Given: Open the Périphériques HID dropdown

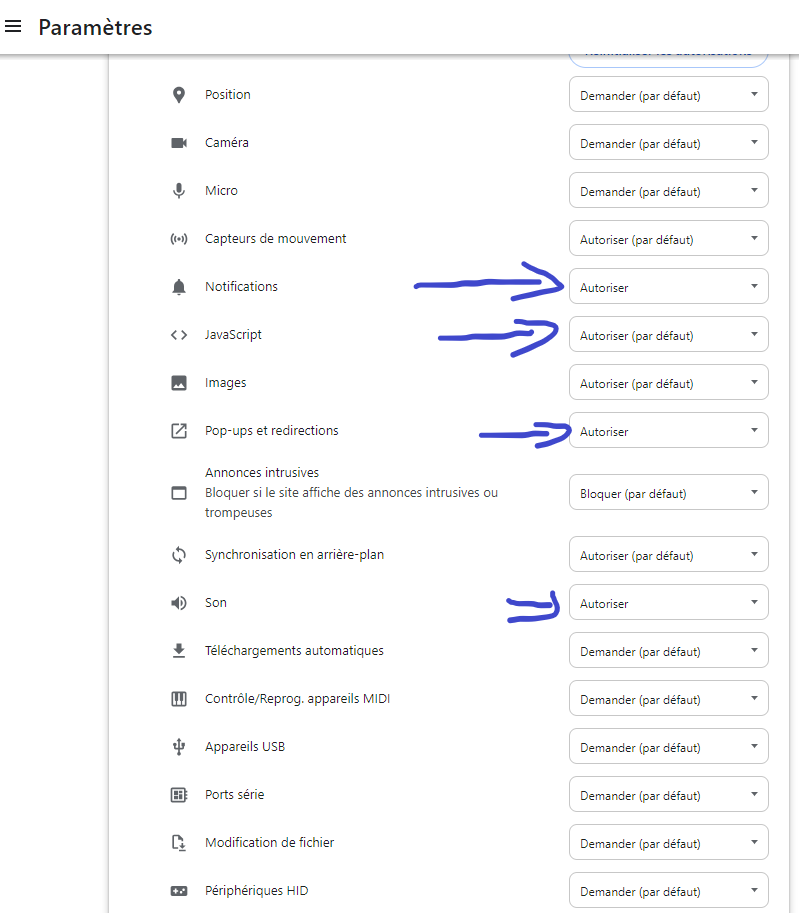Looking at the screenshot, I should 668,891.
